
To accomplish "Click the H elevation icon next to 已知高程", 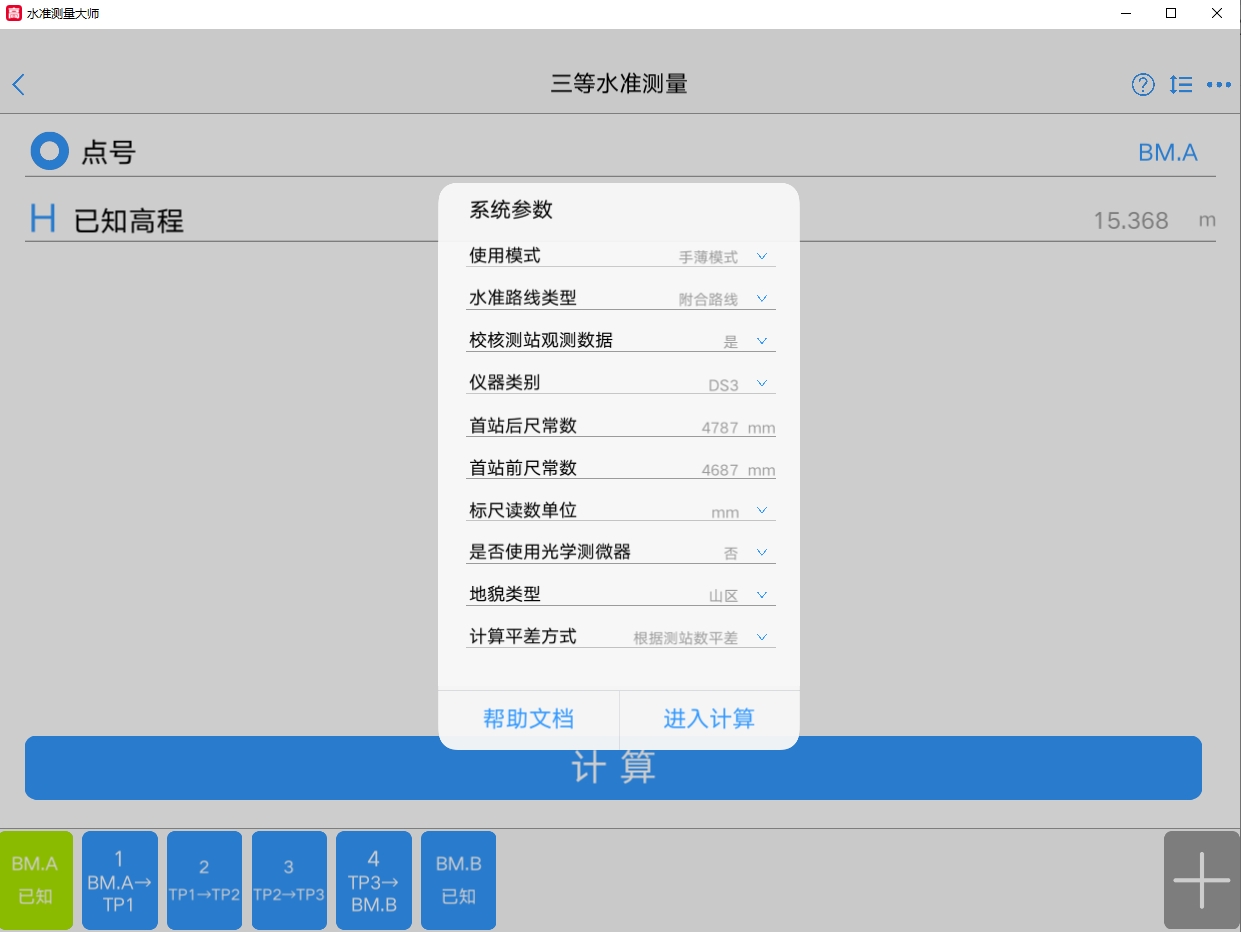I will [x=43, y=219].
